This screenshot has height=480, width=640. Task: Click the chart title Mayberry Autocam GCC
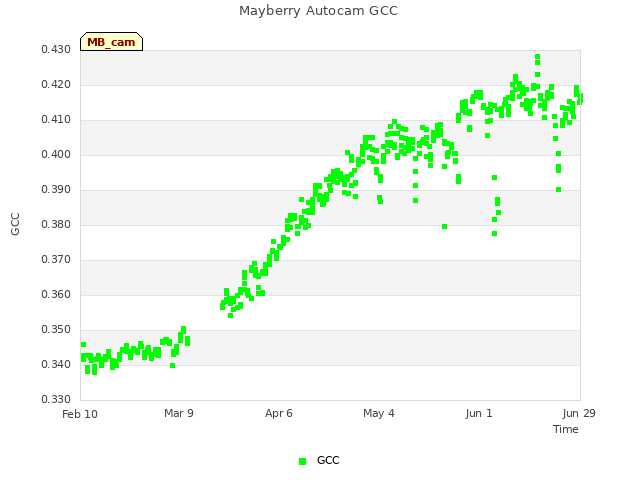tap(318, 11)
